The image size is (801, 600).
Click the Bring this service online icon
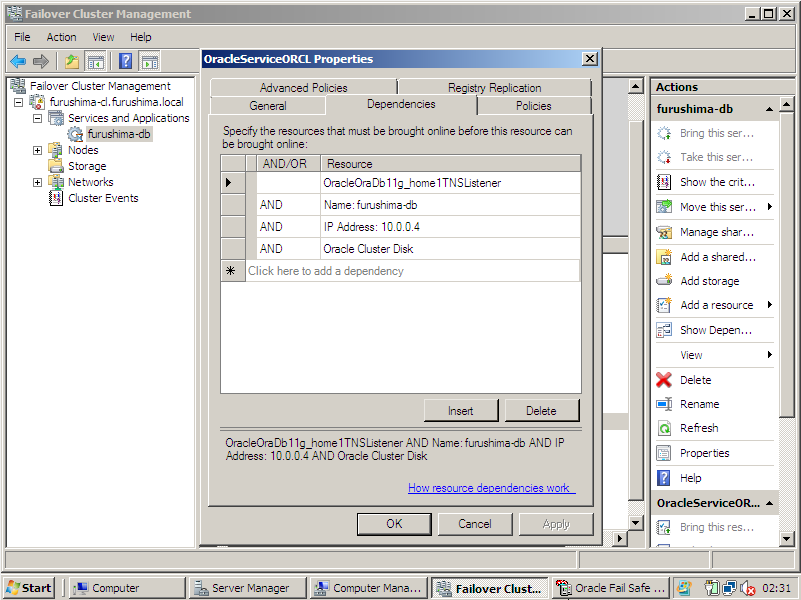pyautogui.click(x=664, y=133)
